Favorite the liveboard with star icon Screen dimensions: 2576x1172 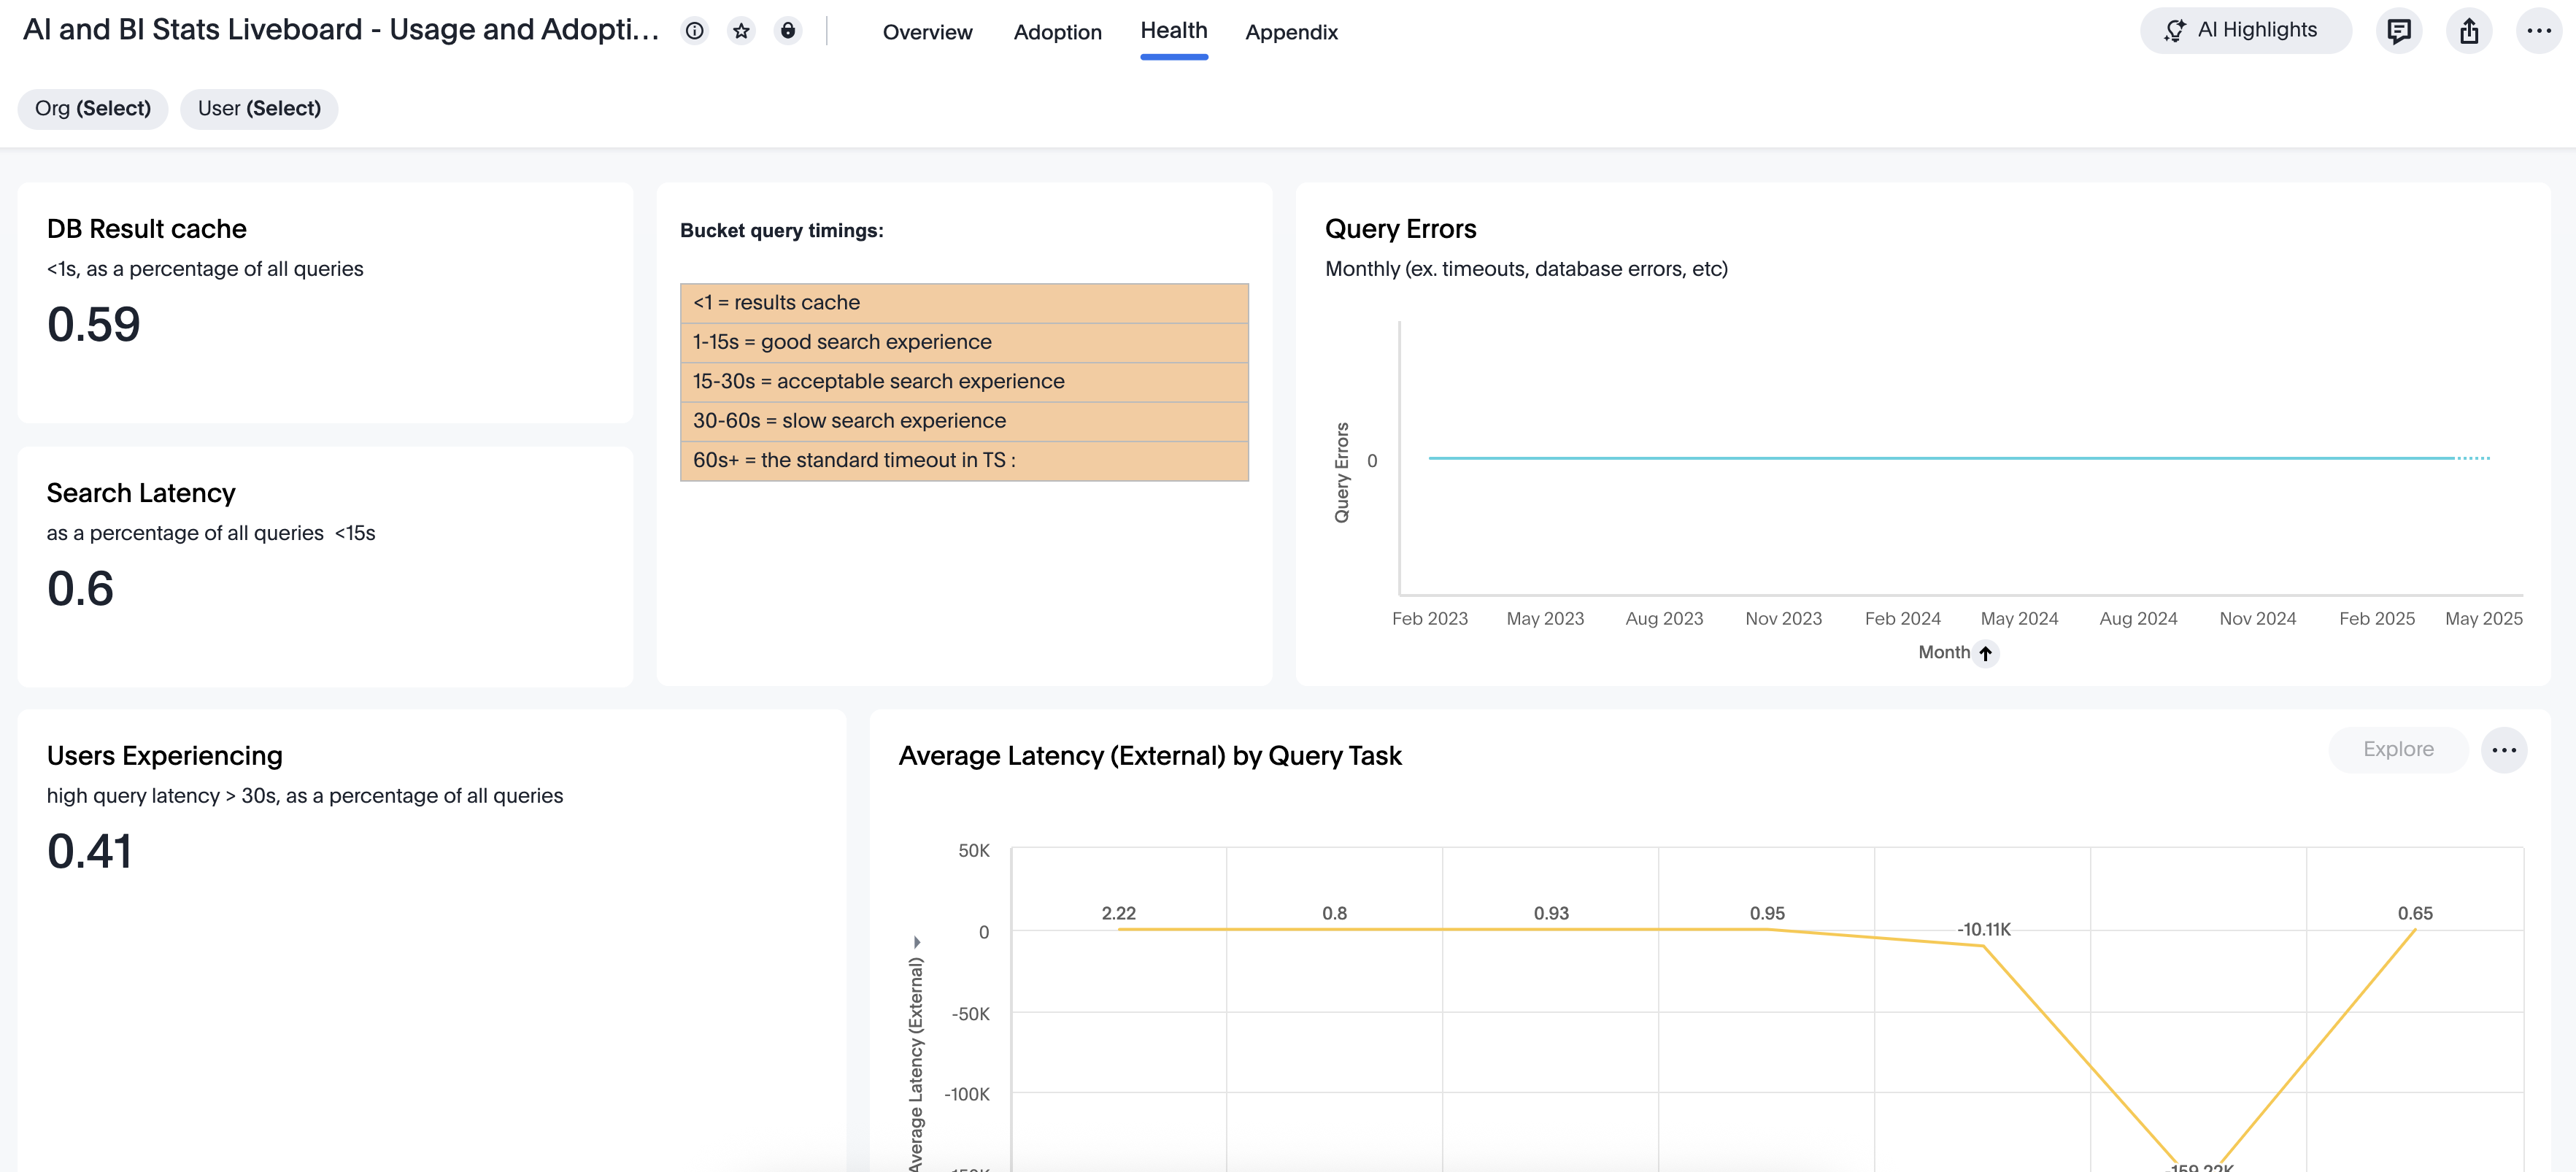[x=741, y=31]
